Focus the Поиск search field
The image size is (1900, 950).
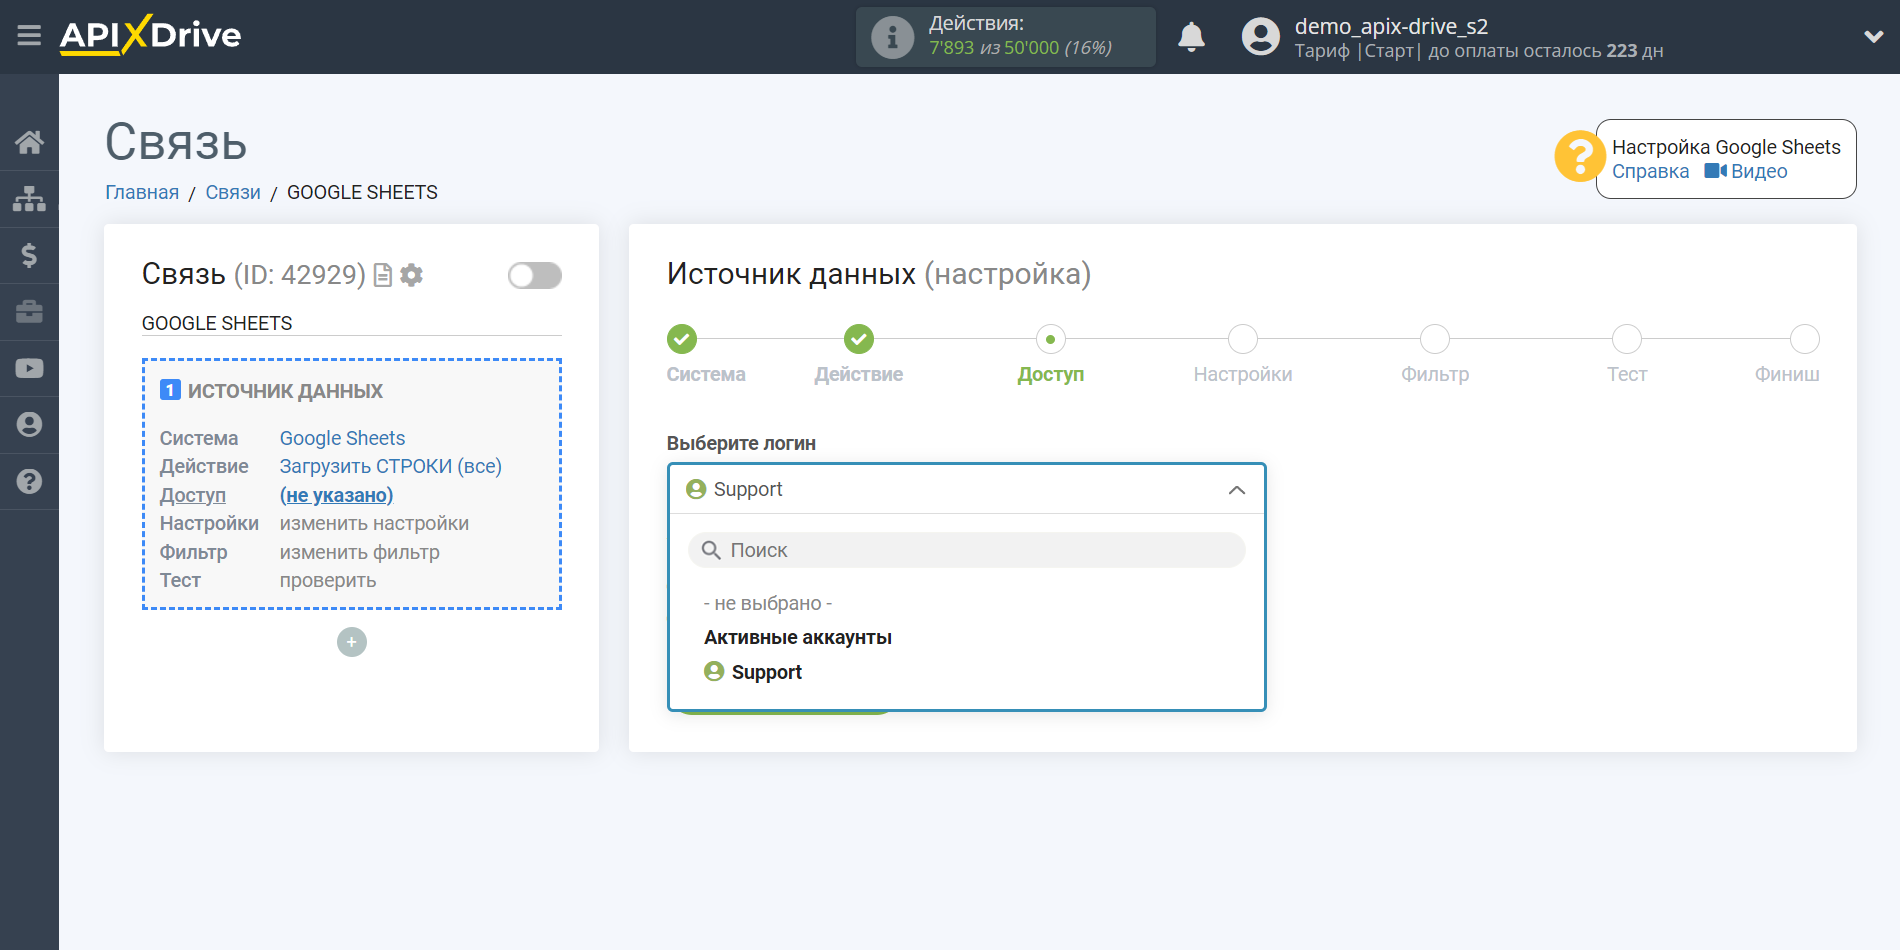coord(966,550)
